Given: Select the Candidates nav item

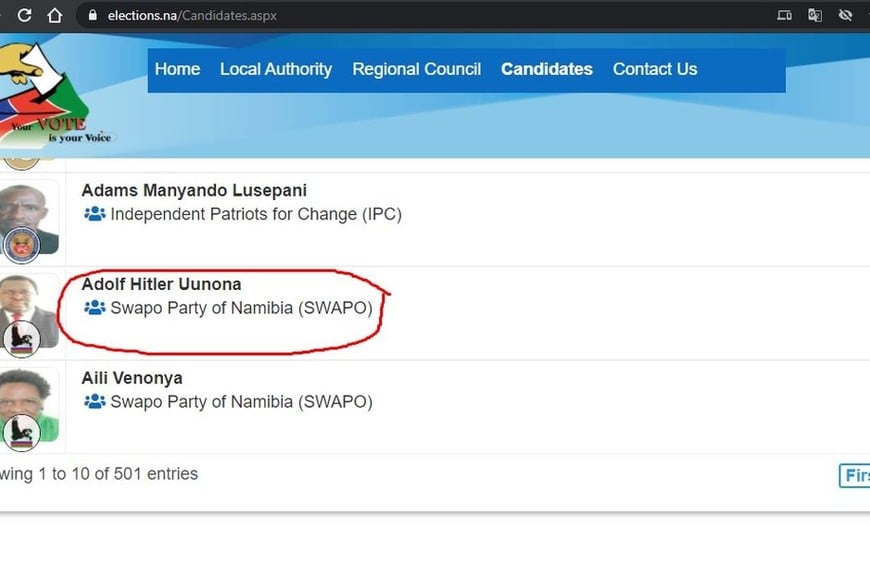Looking at the screenshot, I should [x=546, y=69].
